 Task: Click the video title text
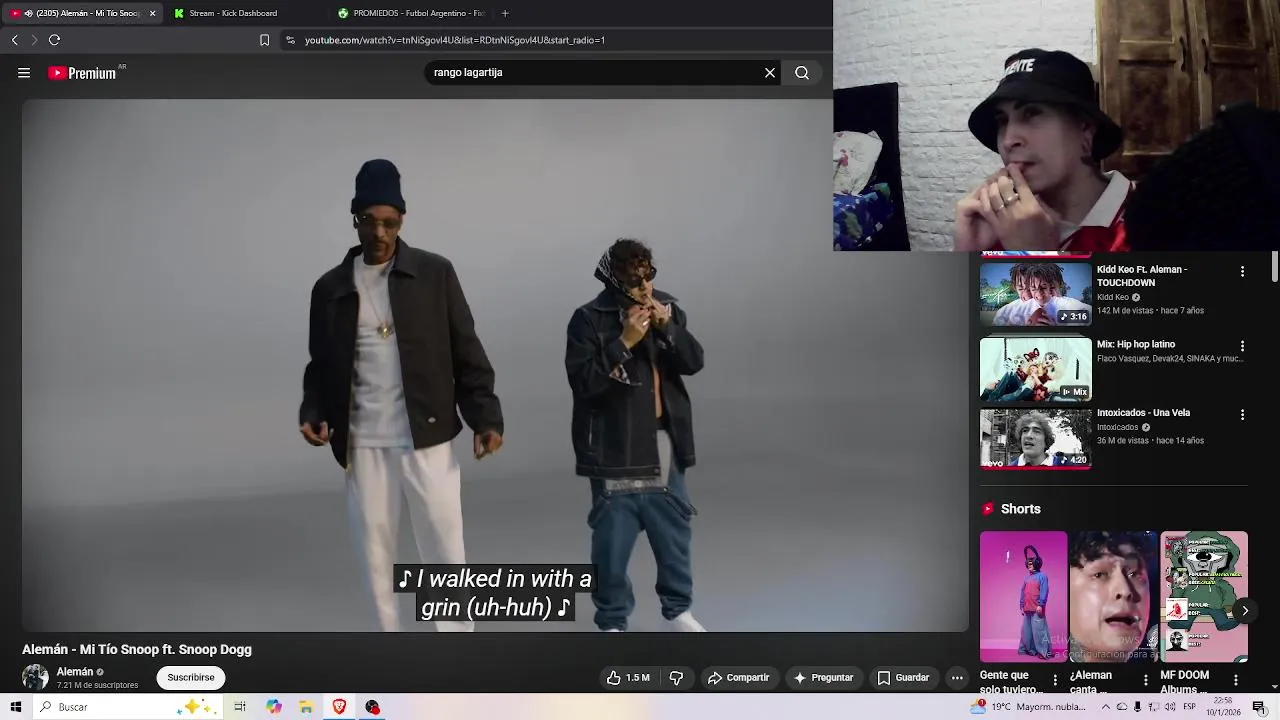(137, 650)
